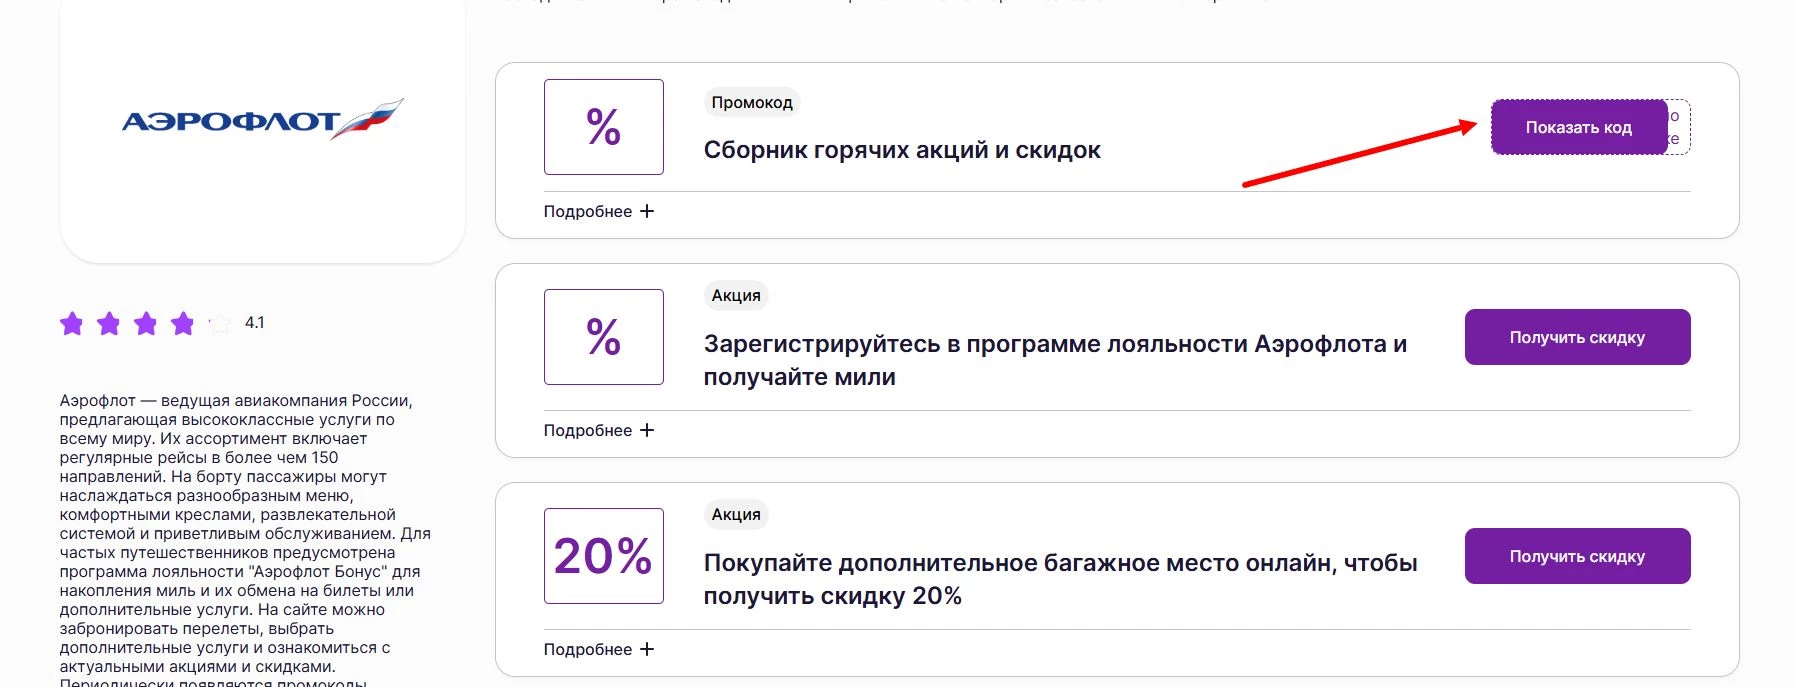Click Получить скидку on the loyalty program offer
1796x687 pixels.
pyautogui.click(x=1576, y=337)
